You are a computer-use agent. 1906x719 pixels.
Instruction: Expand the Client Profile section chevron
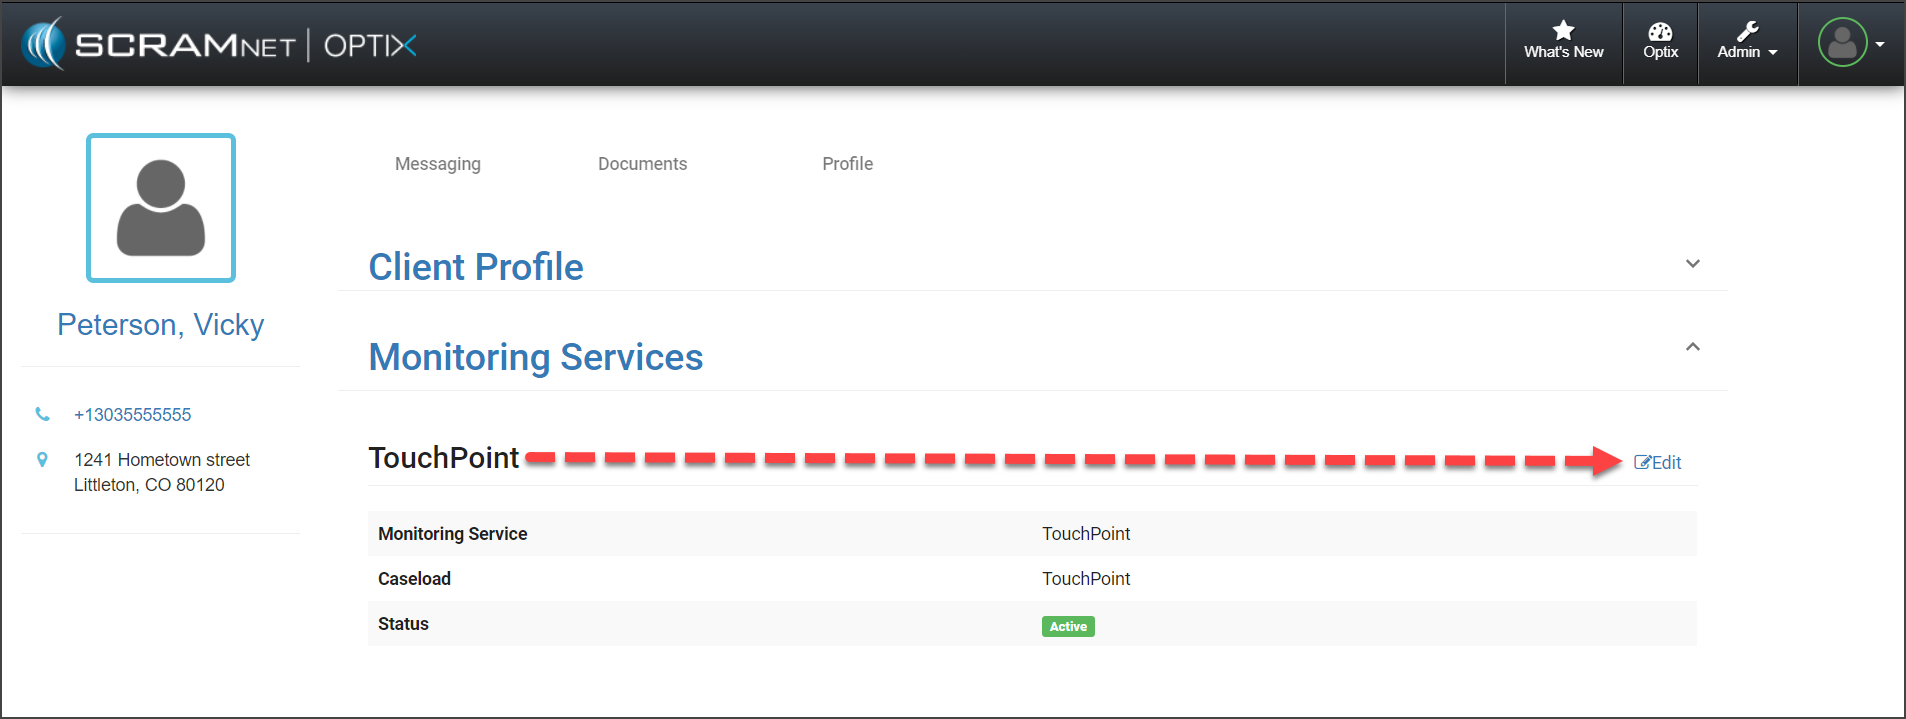tap(1692, 264)
